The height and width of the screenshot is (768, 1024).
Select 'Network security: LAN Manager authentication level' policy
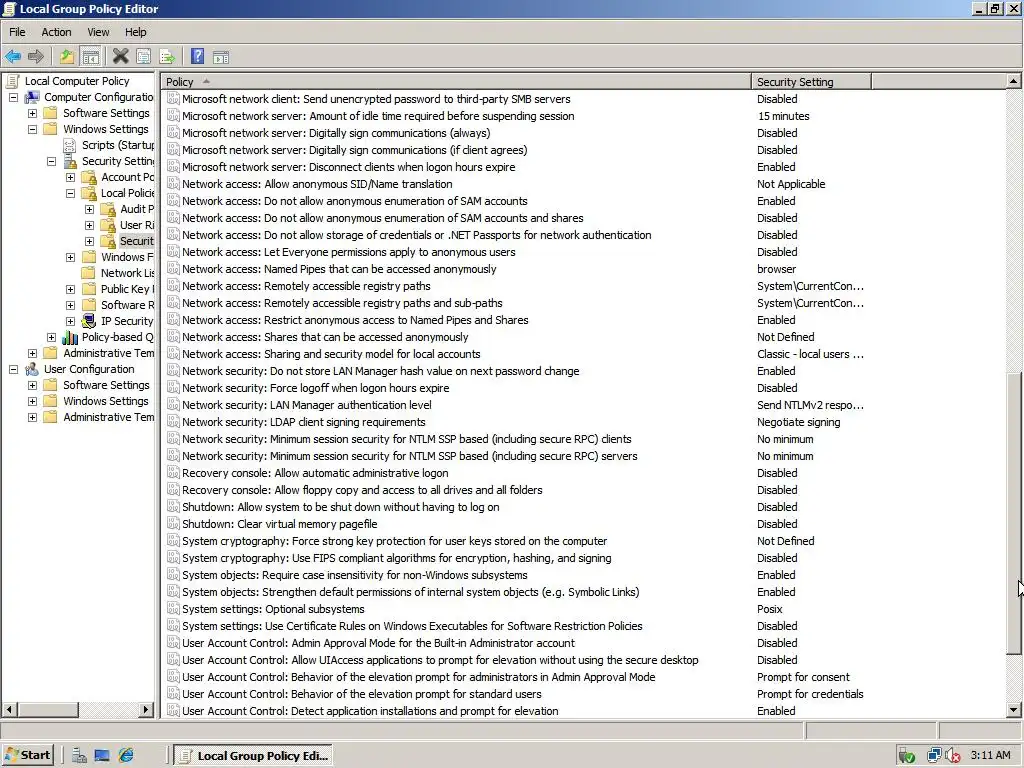point(306,405)
